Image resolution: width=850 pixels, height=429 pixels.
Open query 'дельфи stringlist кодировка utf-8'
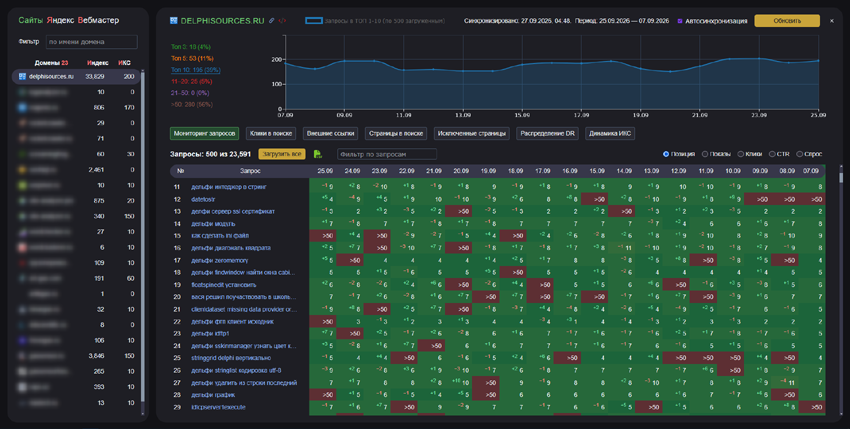click(236, 370)
